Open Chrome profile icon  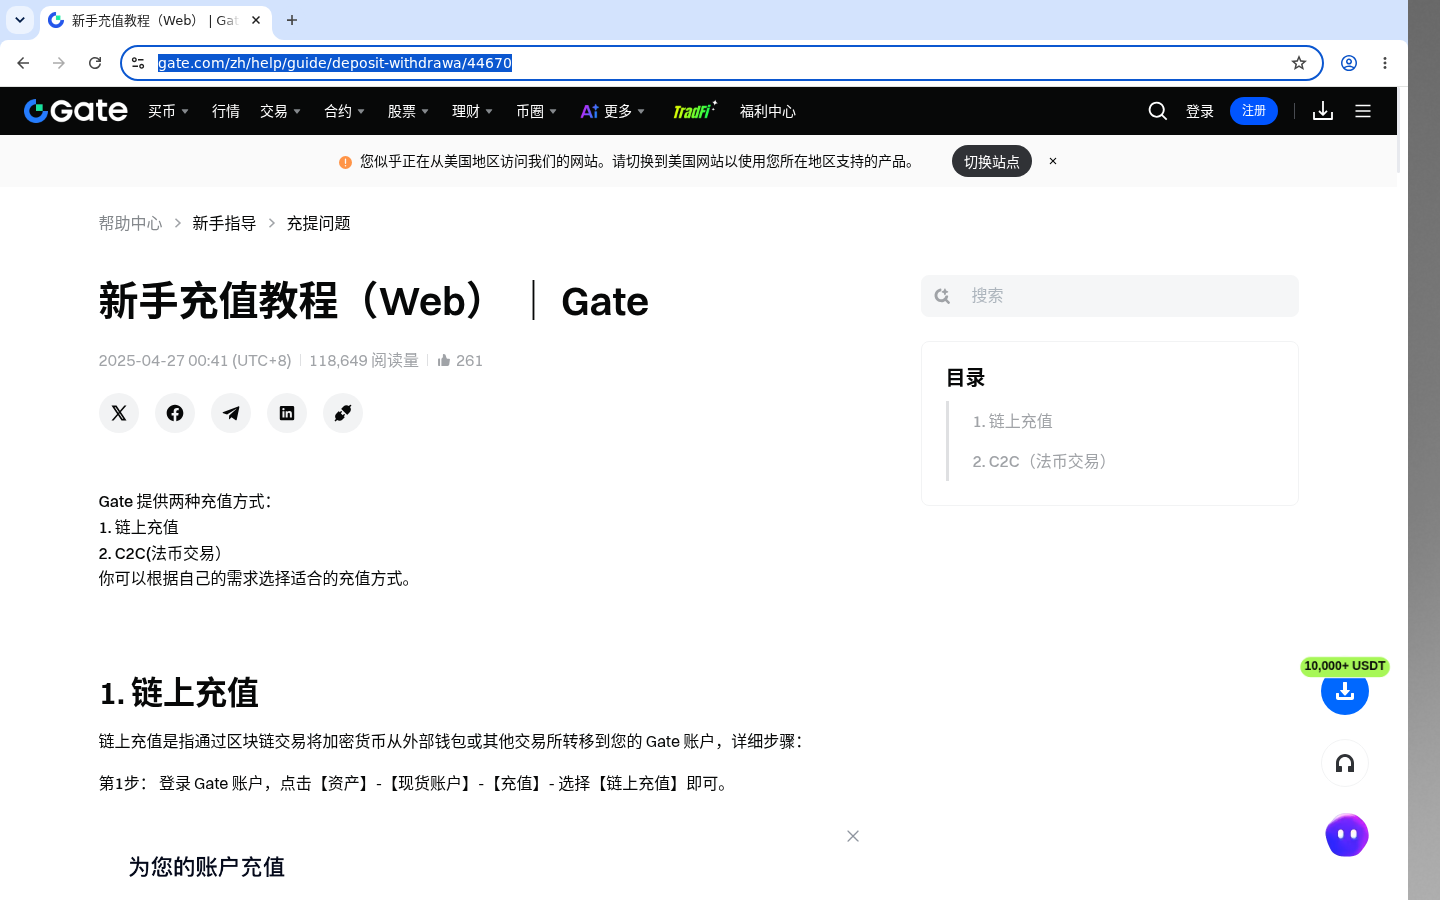1349,63
